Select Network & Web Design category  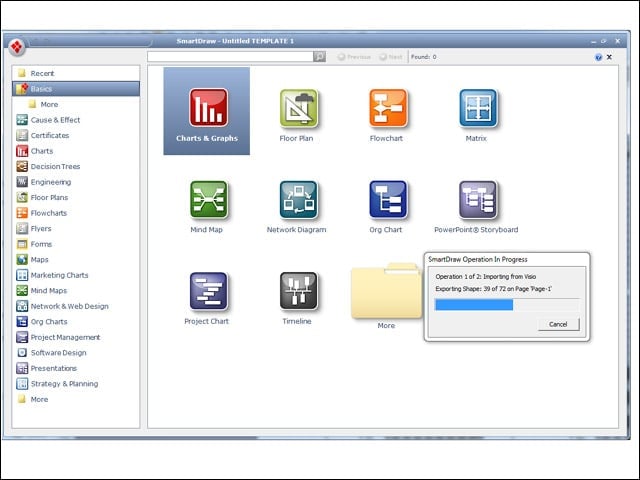coord(62,306)
